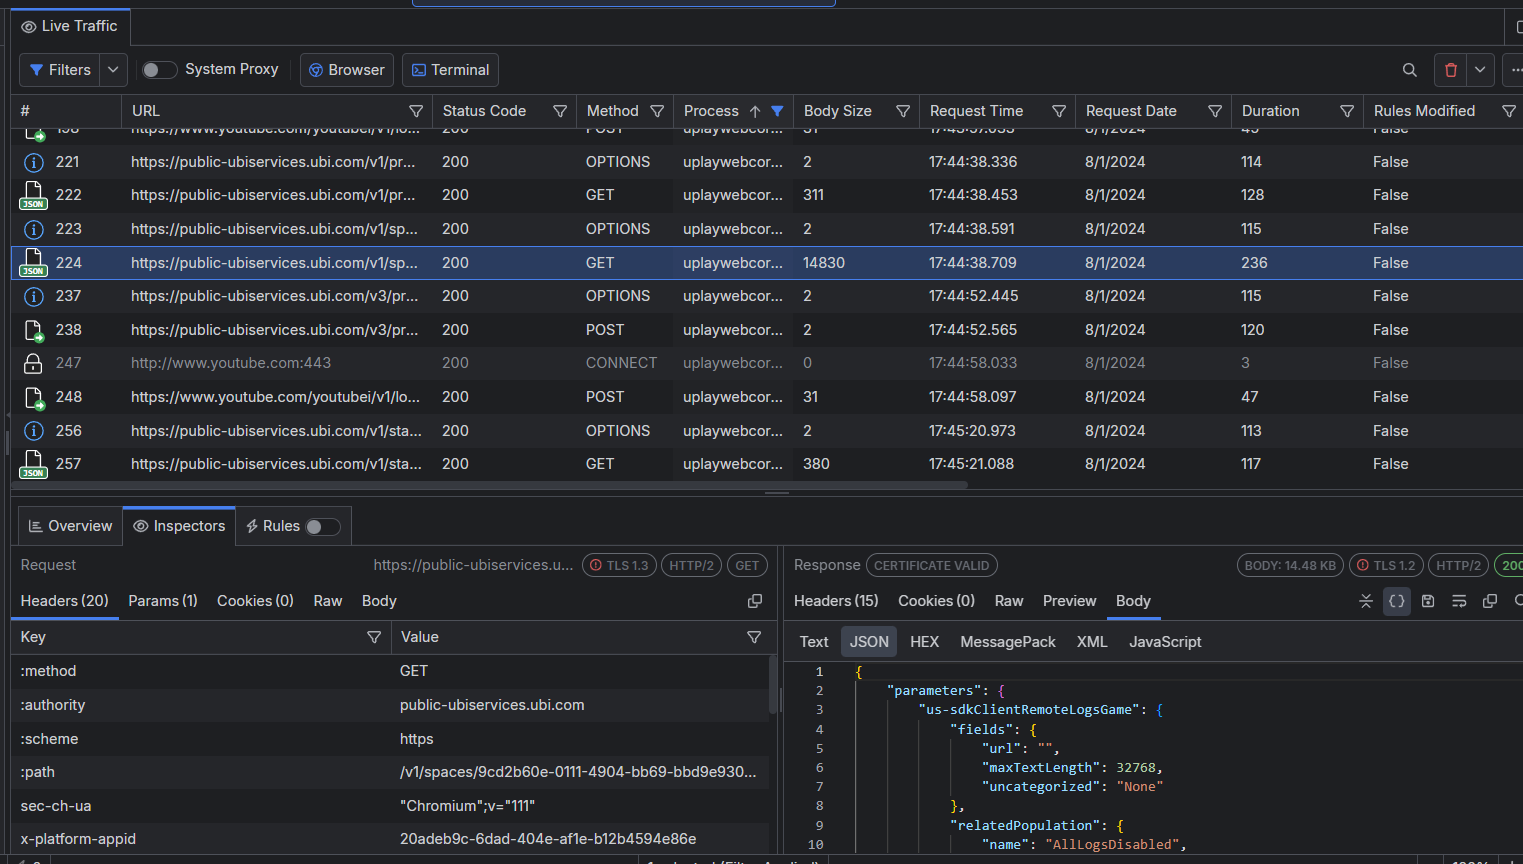Switch to the Overview tab
The image size is (1523, 864).
coord(70,526)
